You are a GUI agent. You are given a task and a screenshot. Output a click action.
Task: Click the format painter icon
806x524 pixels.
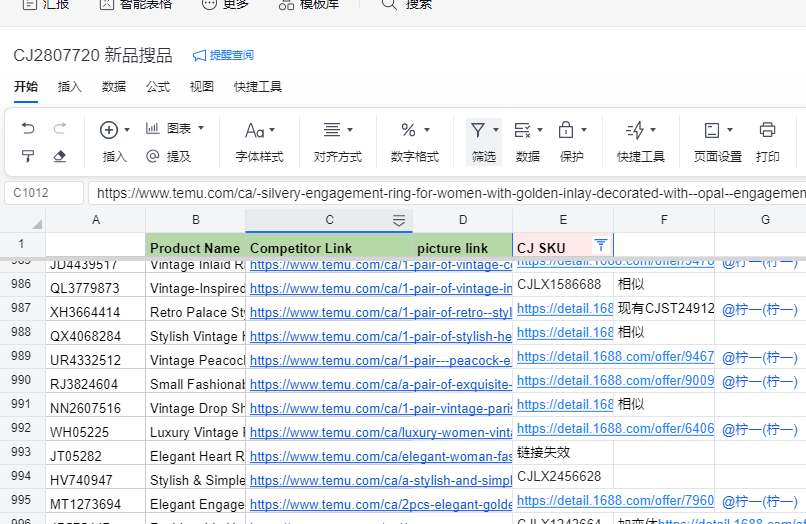(28, 156)
